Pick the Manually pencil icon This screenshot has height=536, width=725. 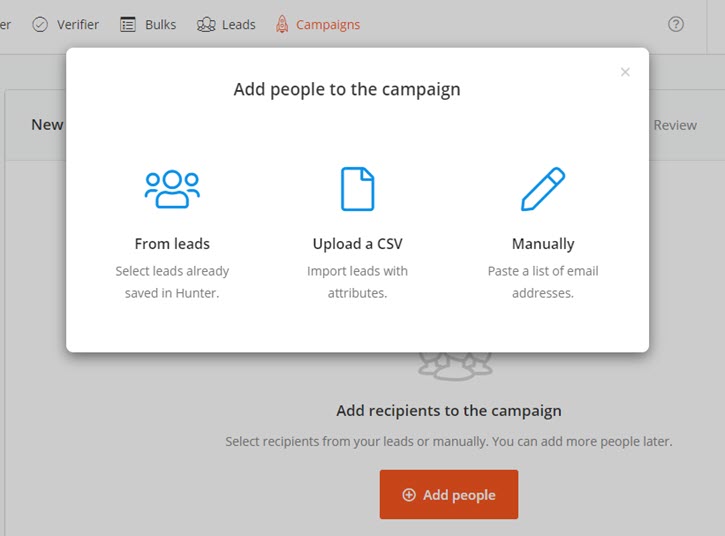coord(543,189)
